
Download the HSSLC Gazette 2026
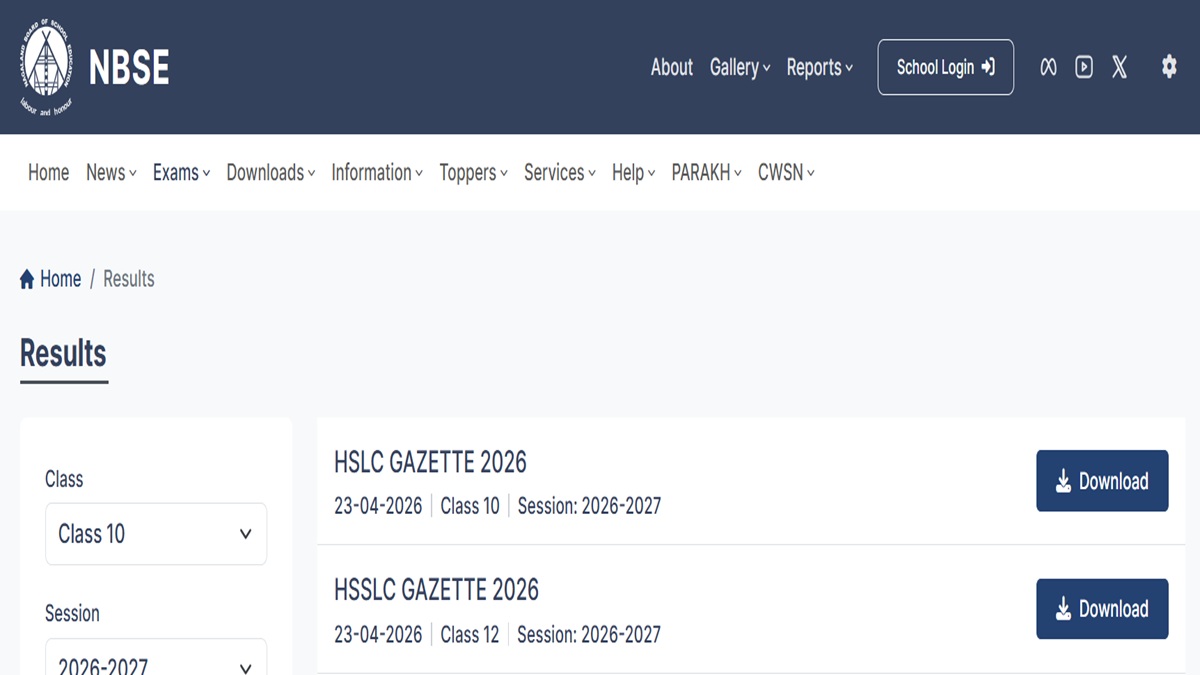1102,609
